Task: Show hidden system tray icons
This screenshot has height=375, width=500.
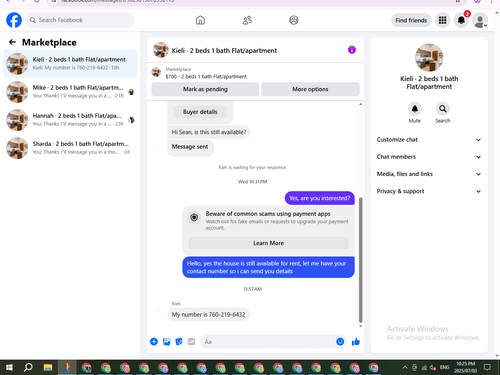Action: click(405, 367)
